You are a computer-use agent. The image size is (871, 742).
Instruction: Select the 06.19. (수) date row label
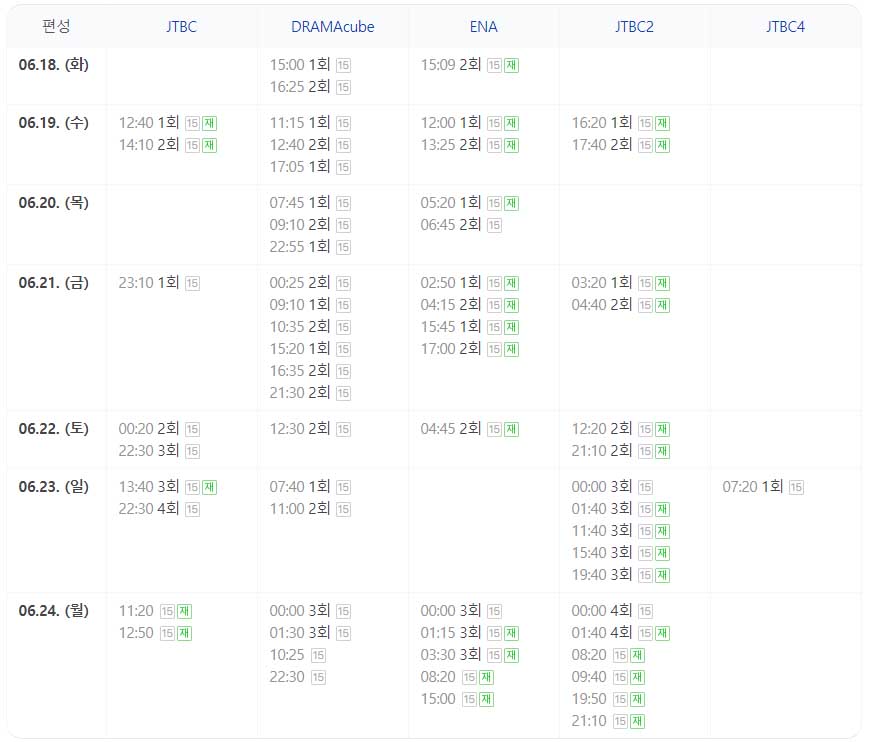53,122
